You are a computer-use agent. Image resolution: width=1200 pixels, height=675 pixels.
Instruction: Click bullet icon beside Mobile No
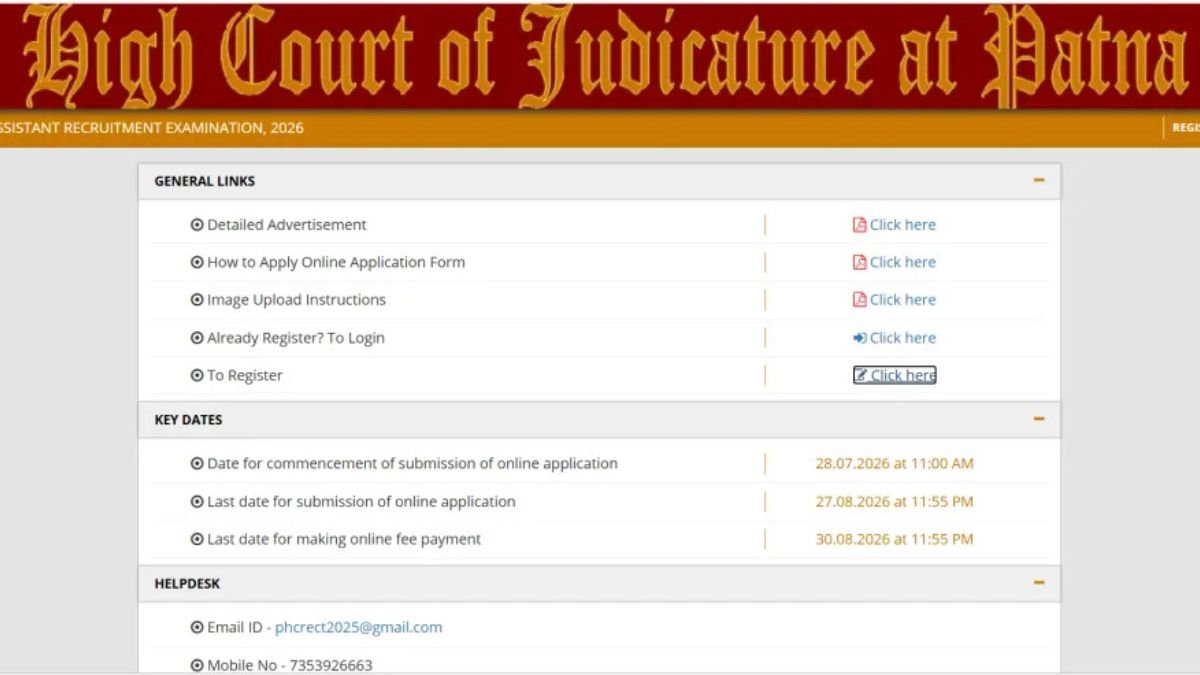click(197, 665)
